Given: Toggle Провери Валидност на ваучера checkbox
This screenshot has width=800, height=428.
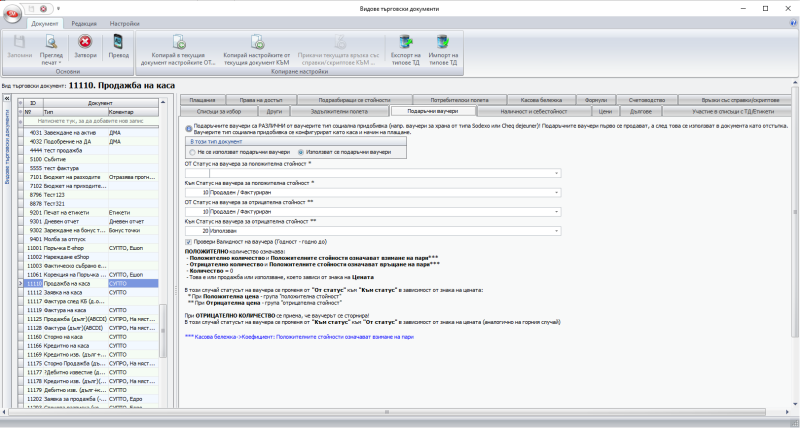Looking at the screenshot, I should [188, 242].
